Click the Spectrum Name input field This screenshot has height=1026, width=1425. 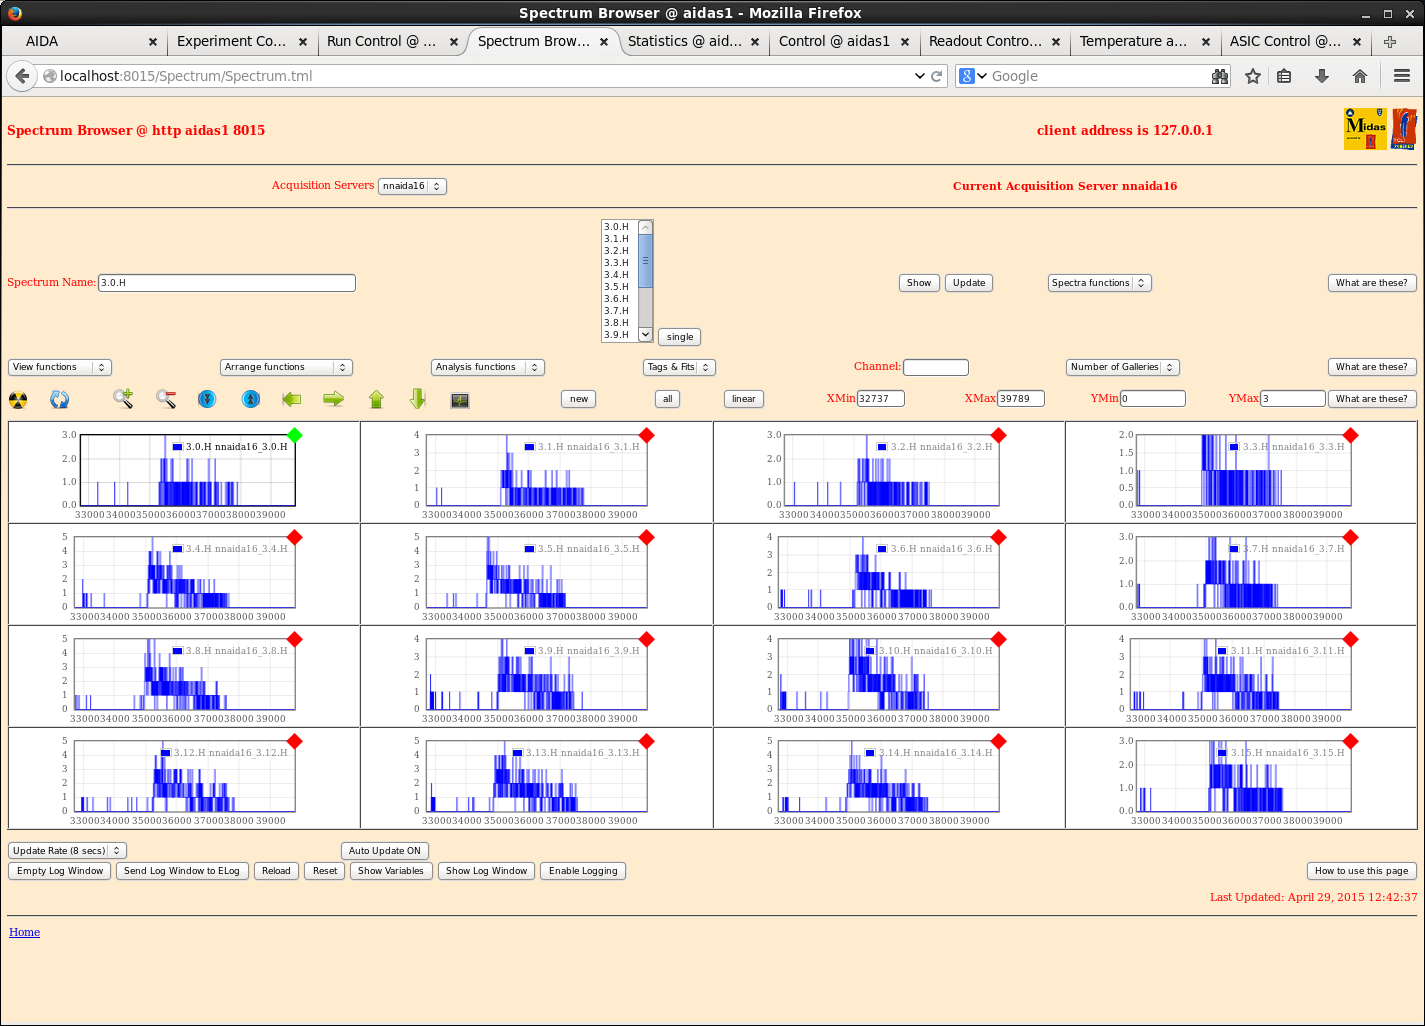[227, 283]
